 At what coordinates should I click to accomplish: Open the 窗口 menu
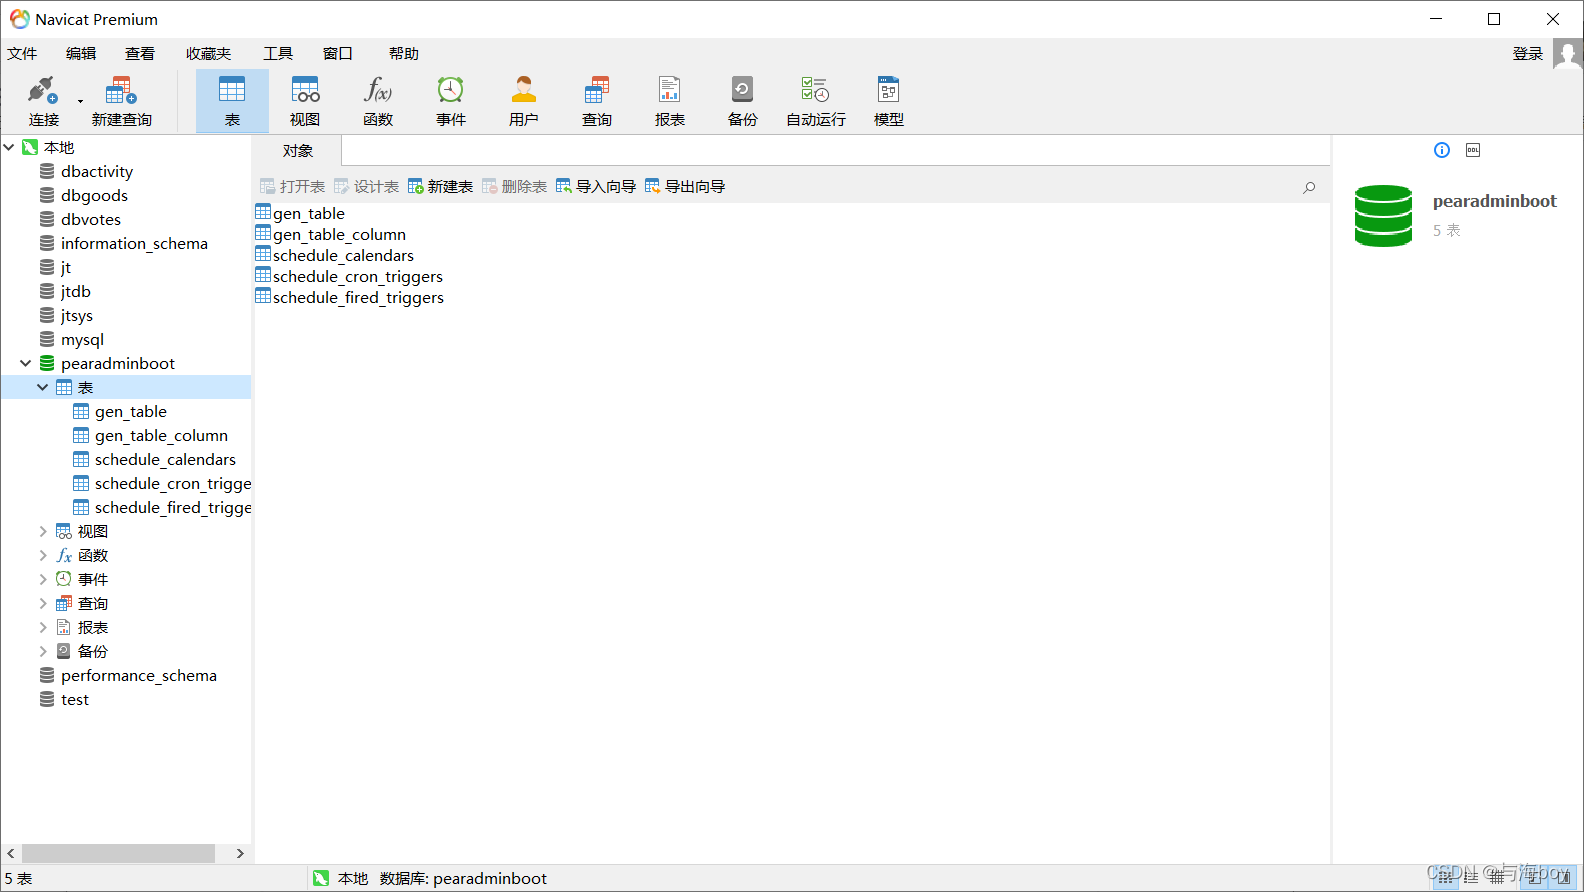338,54
